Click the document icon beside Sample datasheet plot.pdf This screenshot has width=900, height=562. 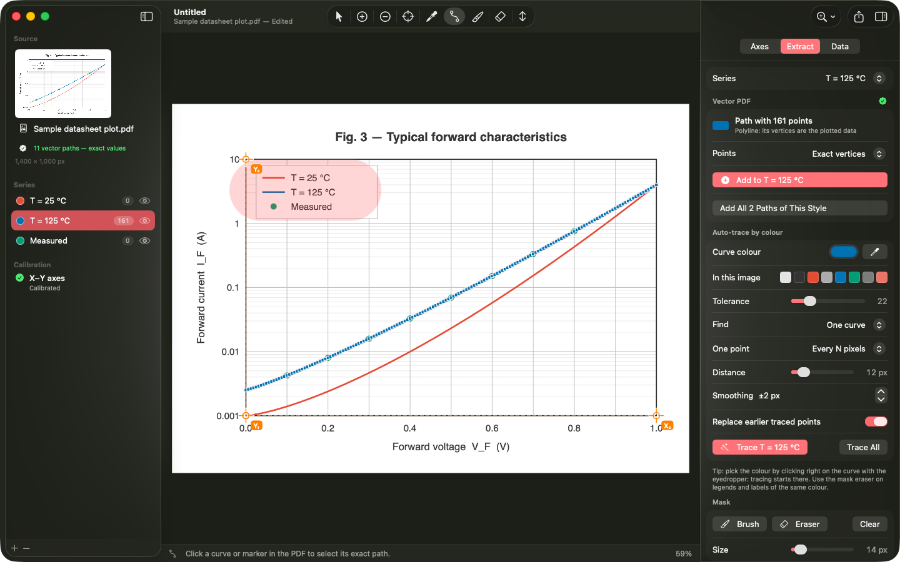(x=23, y=129)
